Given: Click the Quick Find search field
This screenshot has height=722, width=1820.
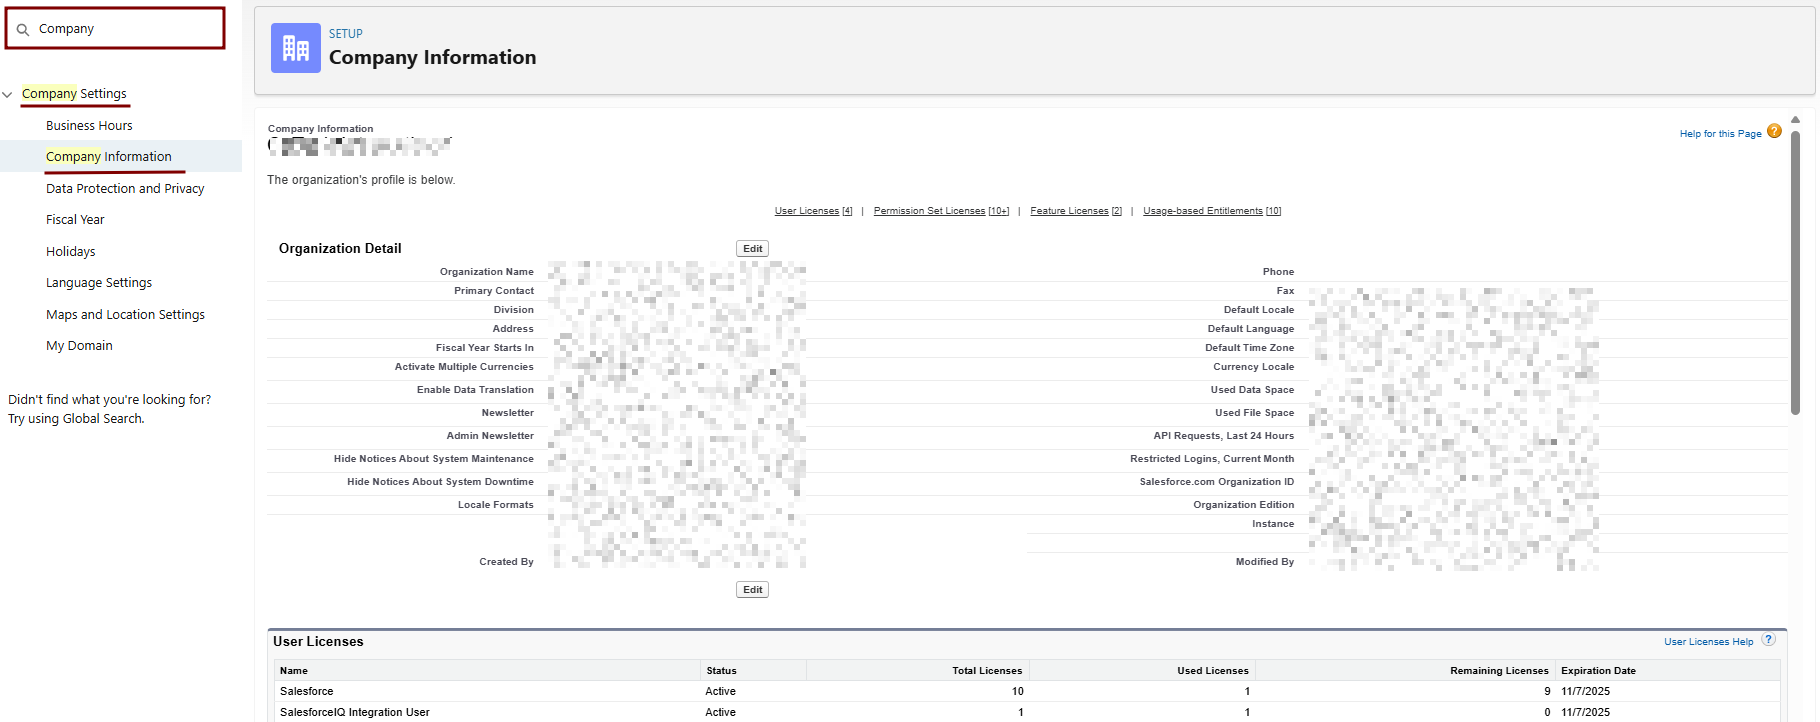Looking at the screenshot, I should tap(125, 29).
